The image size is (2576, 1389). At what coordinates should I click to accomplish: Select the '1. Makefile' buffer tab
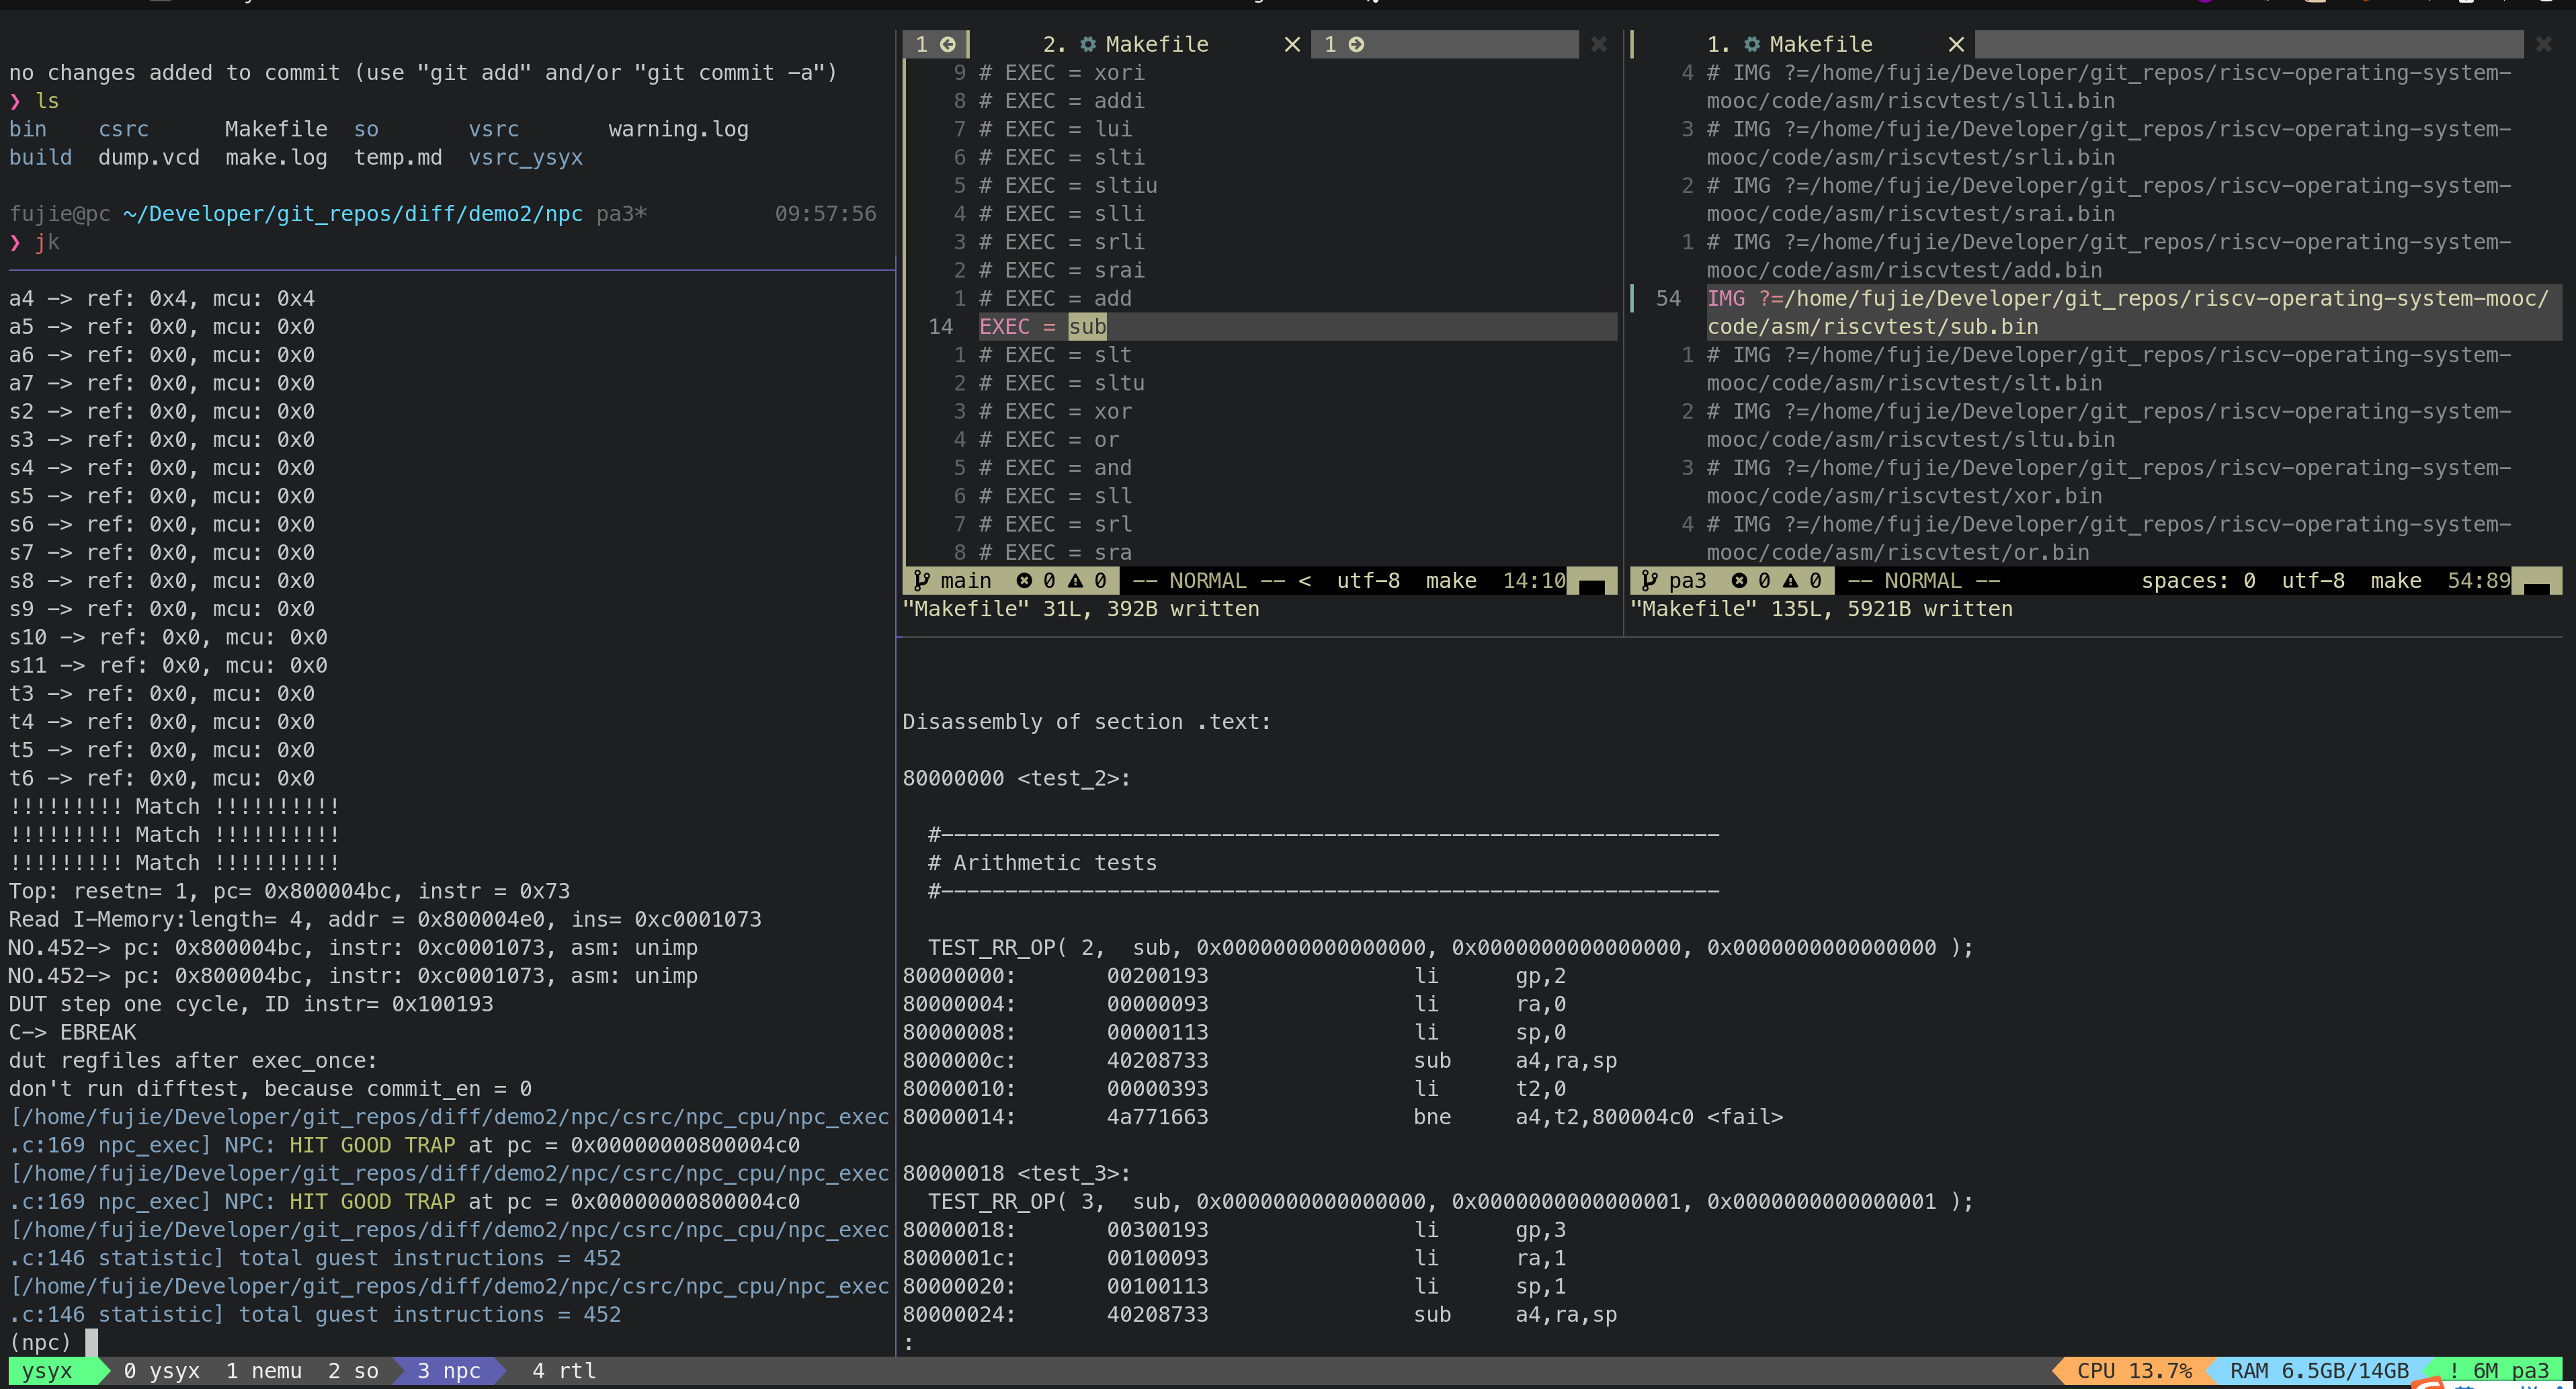tap(1804, 44)
